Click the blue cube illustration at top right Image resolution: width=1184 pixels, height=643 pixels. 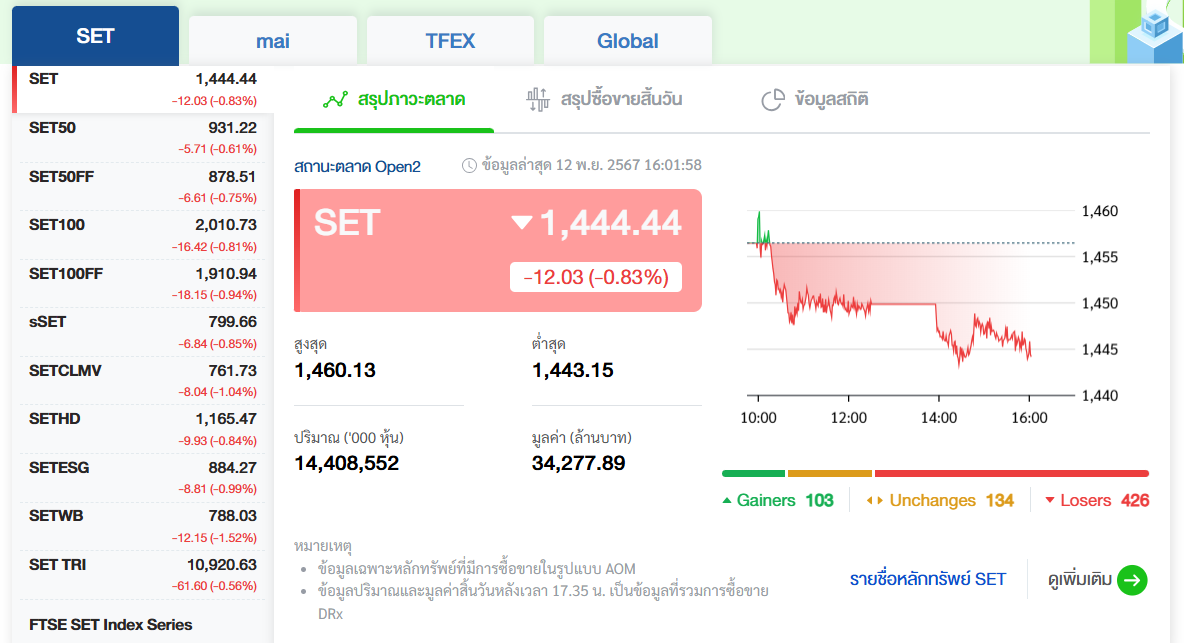click(1154, 32)
